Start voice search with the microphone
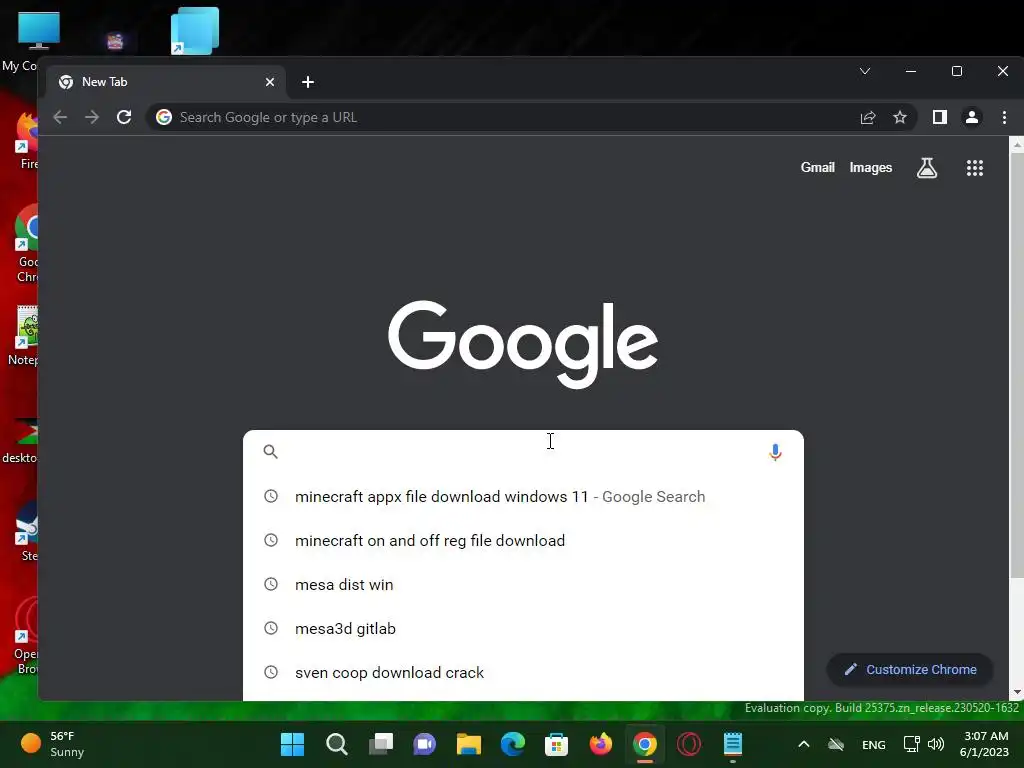The height and width of the screenshot is (768, 1024). (775, 452)
